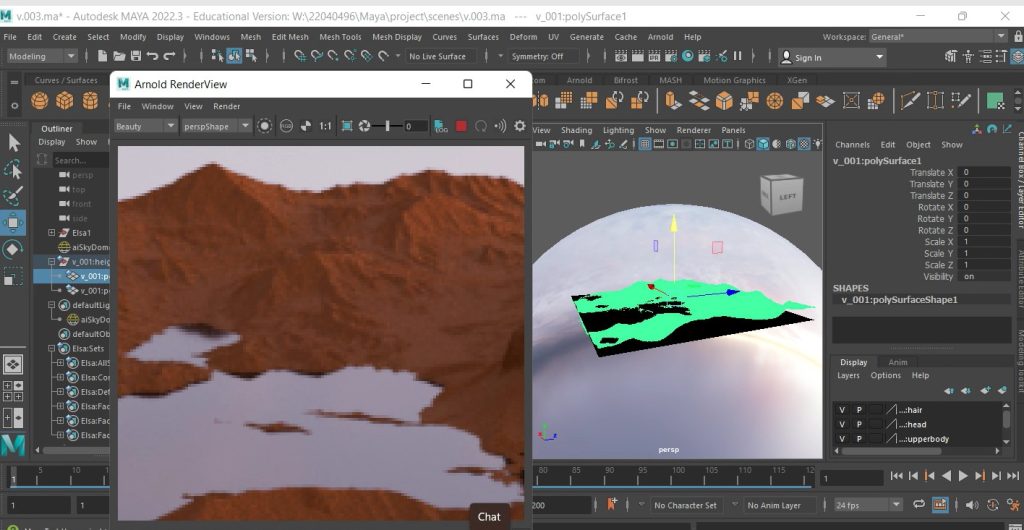Select the Rotate tool in the toolbox
Image resolution: width=1024 pixels, height=530 pixels.
coord(13,249)
